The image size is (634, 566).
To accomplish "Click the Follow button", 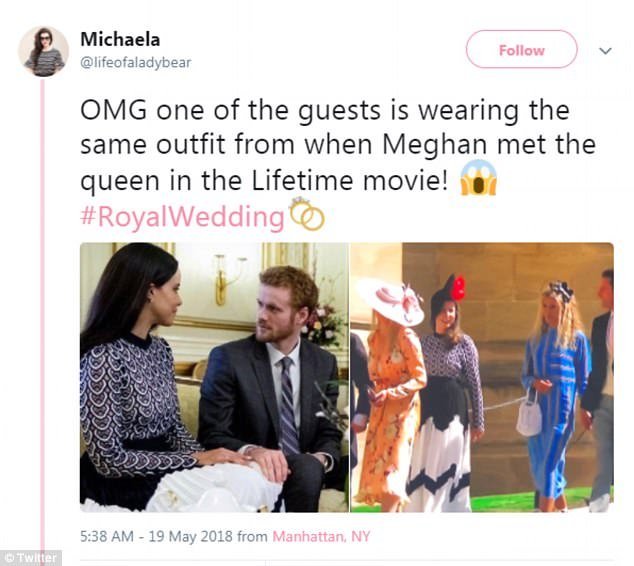I will pos(521,50).
